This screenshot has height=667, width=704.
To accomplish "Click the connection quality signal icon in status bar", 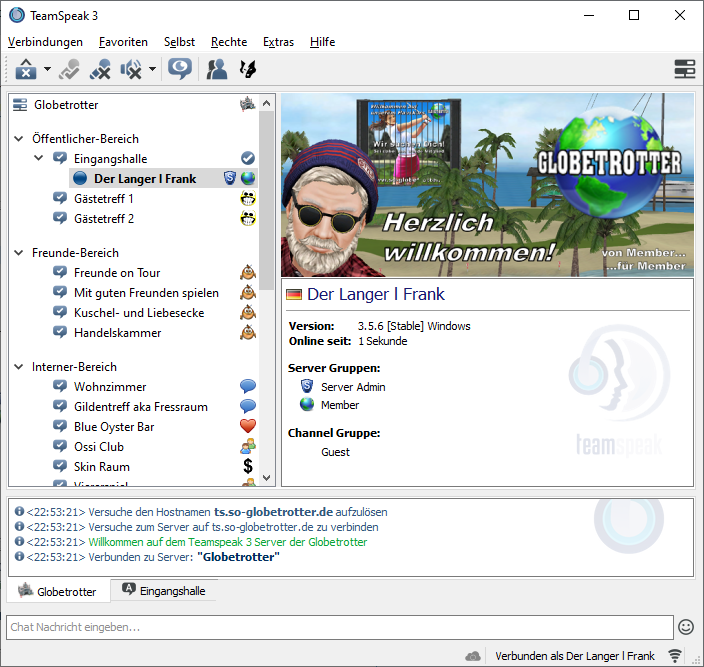I will click(674, 656).
